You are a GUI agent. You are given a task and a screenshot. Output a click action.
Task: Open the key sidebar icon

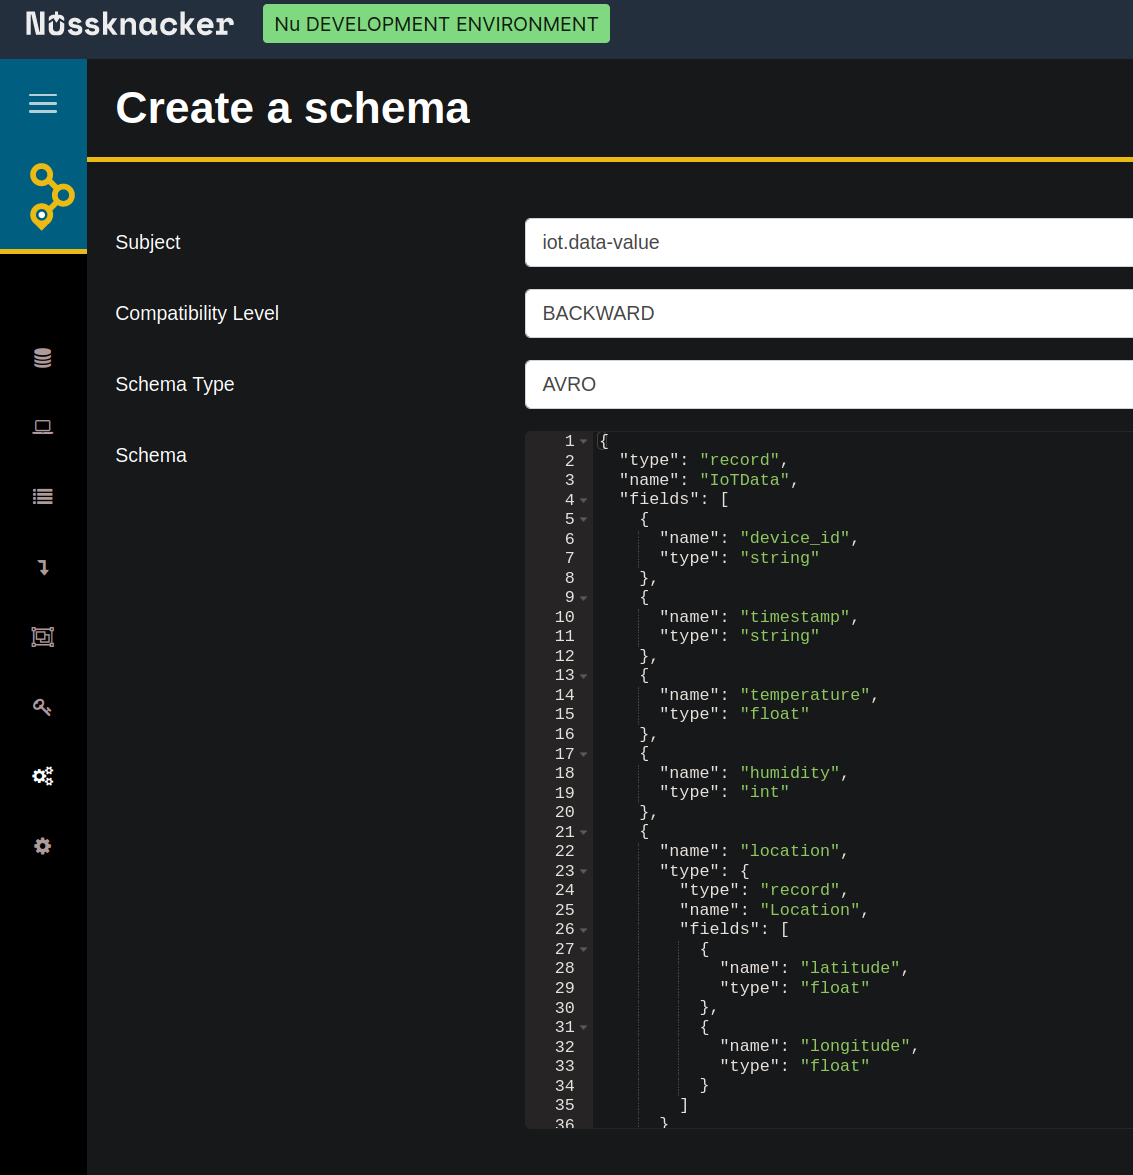tap(42, 707)
